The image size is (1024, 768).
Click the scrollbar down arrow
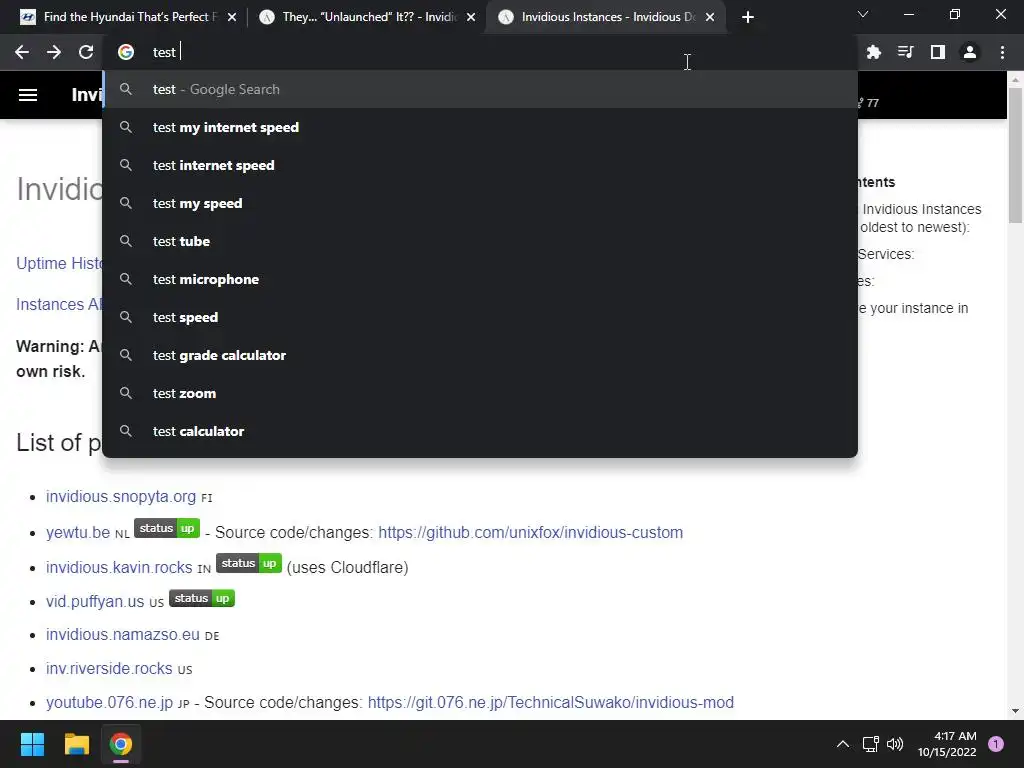click(1015, 711)
